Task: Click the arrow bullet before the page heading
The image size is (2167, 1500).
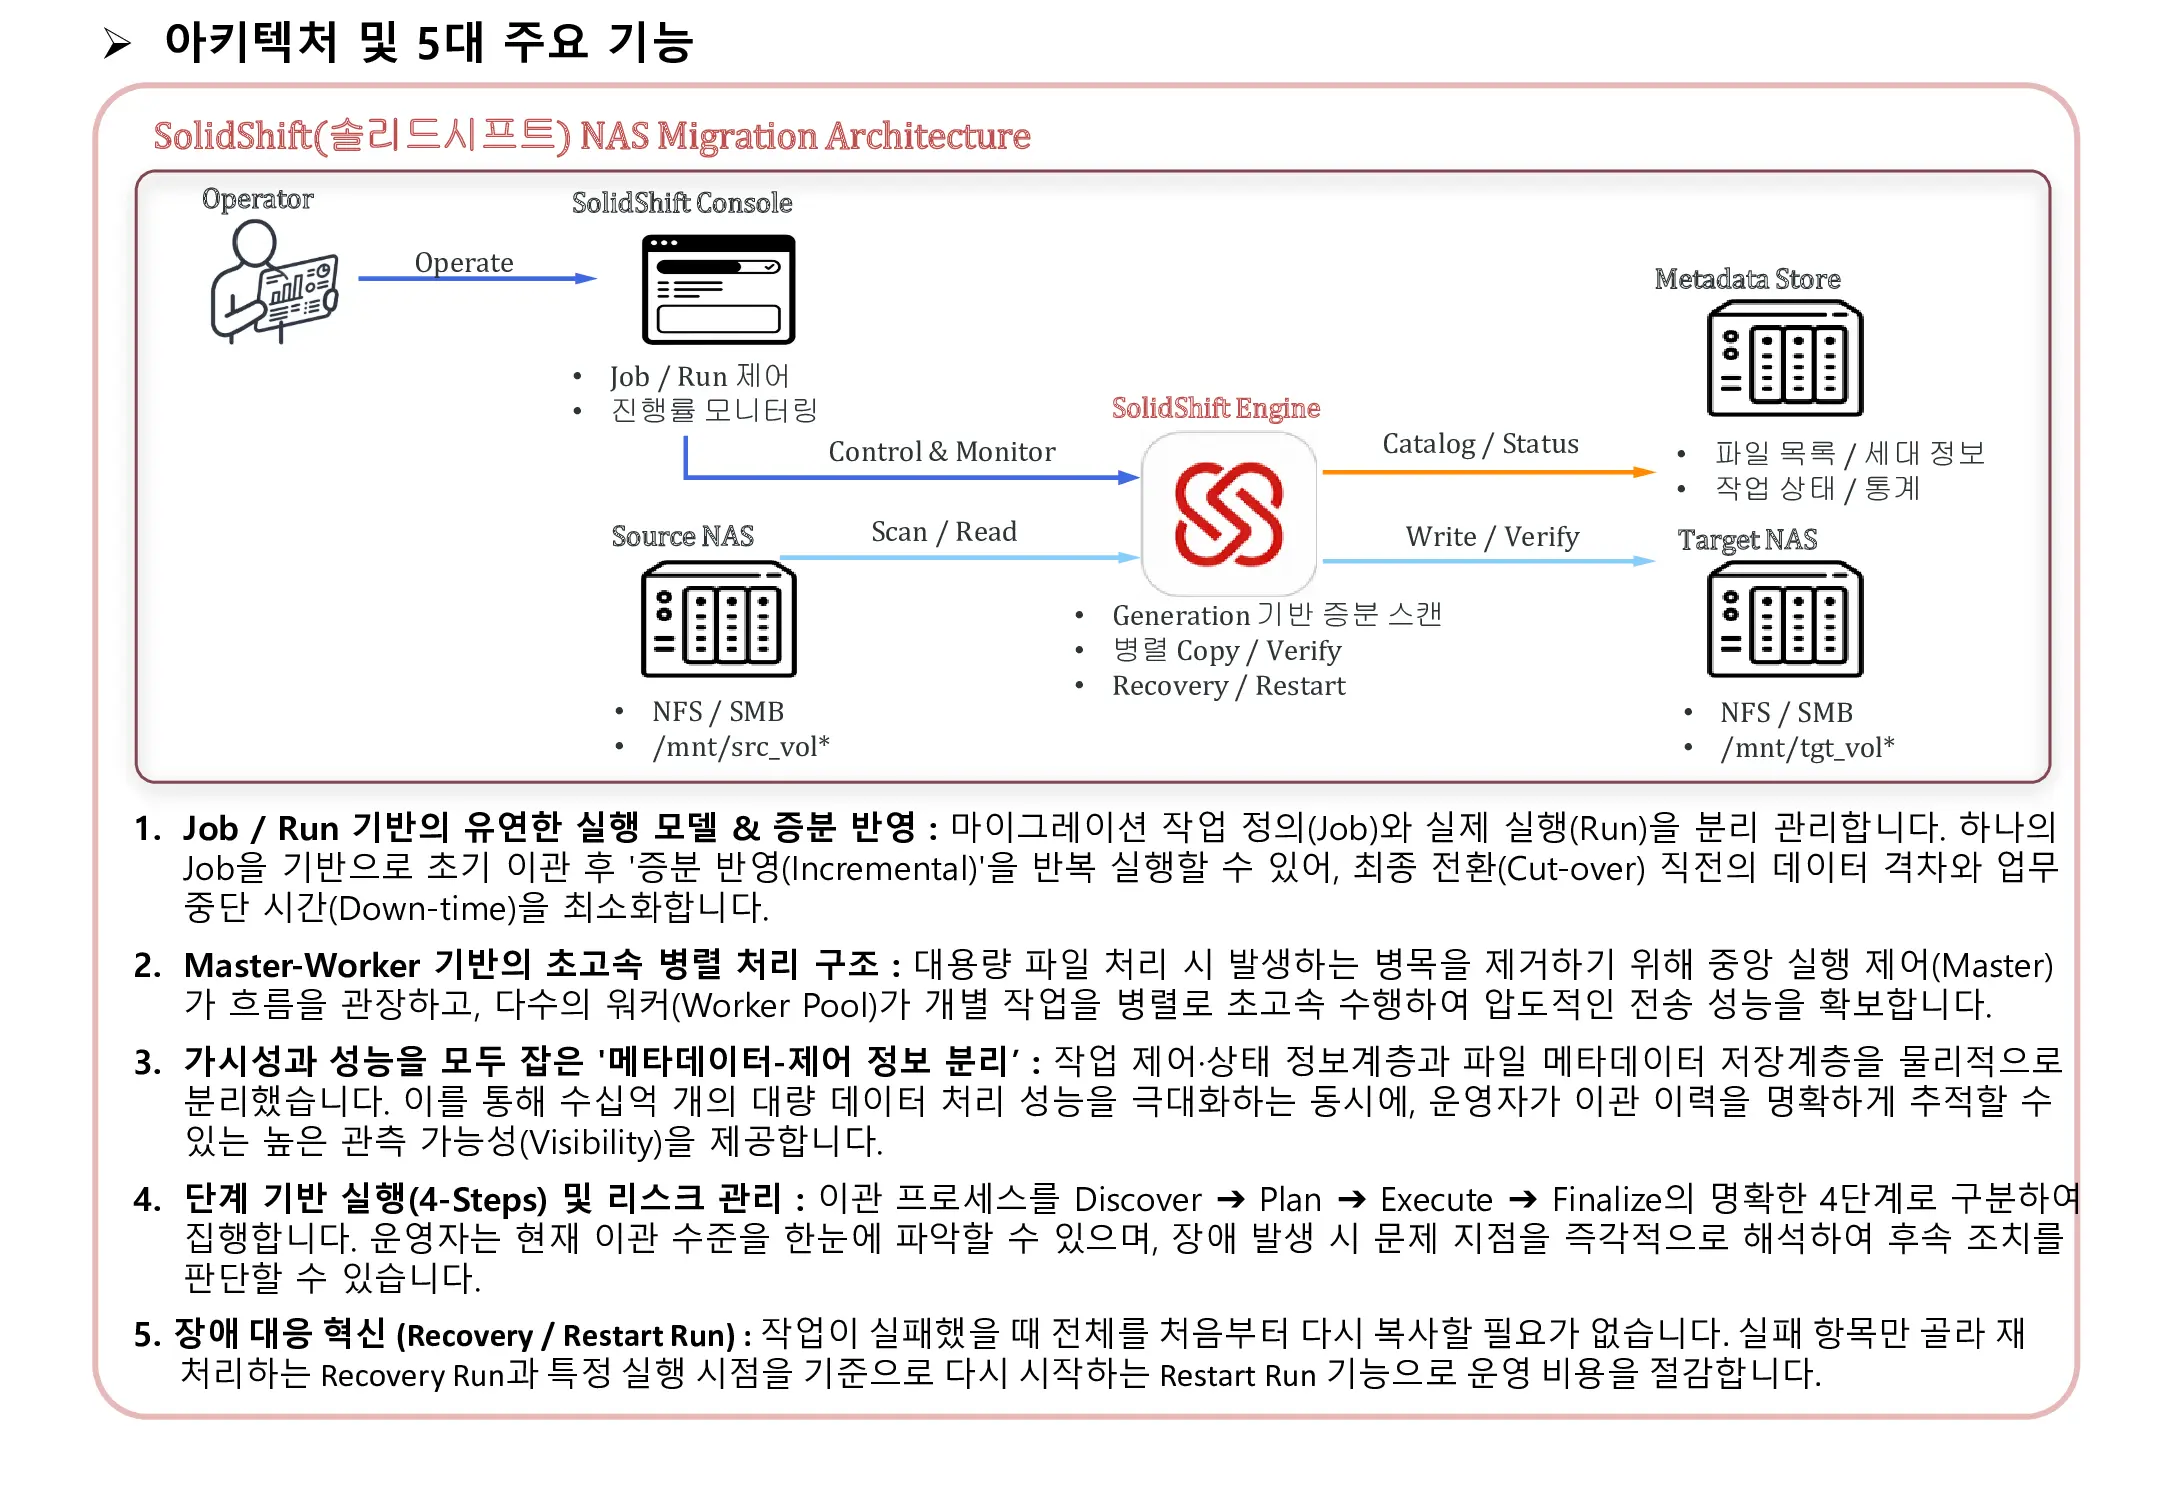Action: click(117, 43)
